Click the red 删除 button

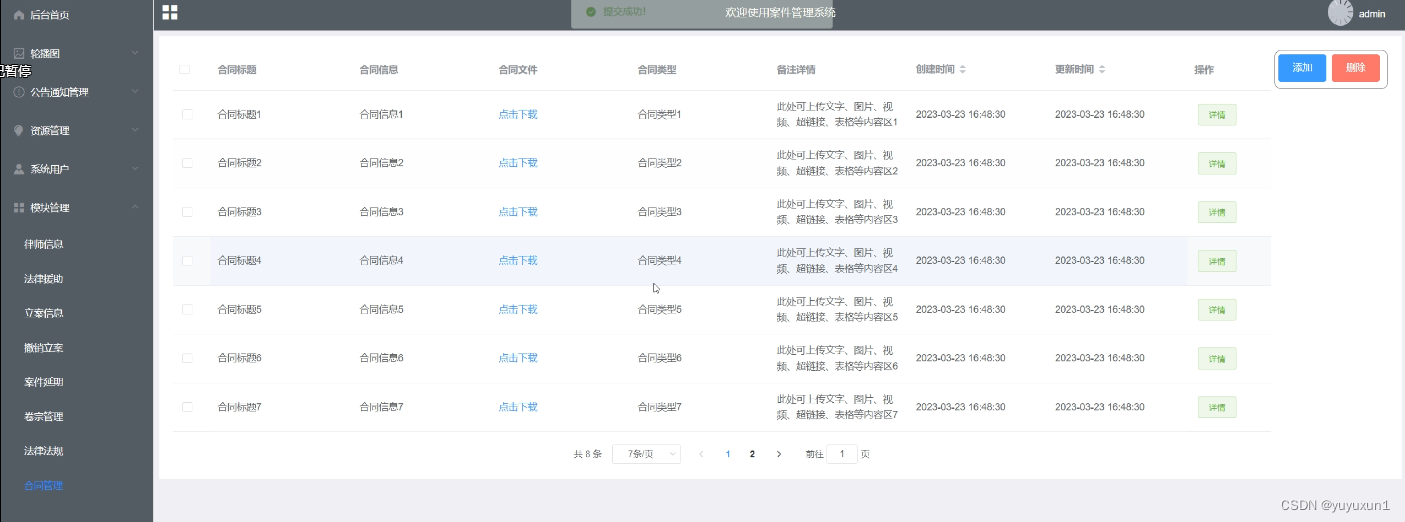pos(1356,68)
